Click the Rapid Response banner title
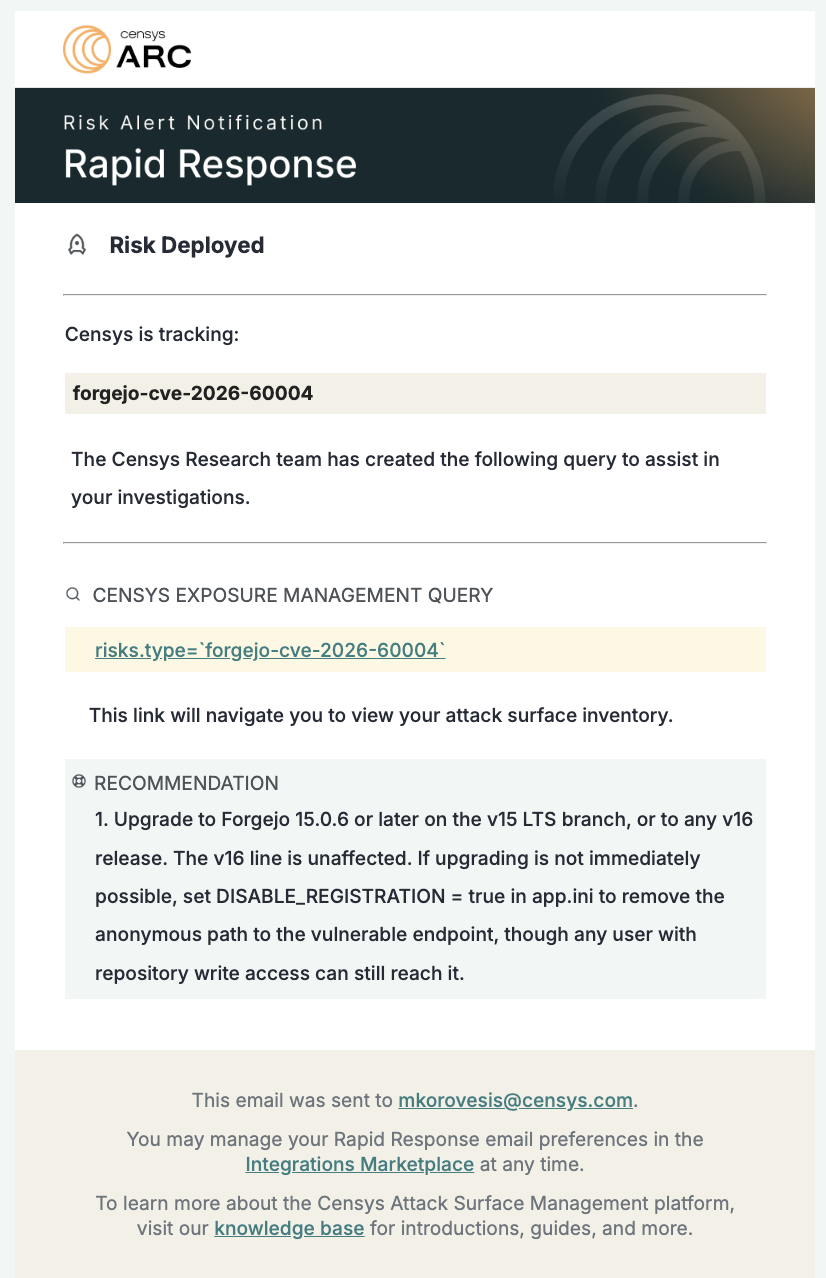826x1278 pixels. pyautogui.click(x=210, y=164)
